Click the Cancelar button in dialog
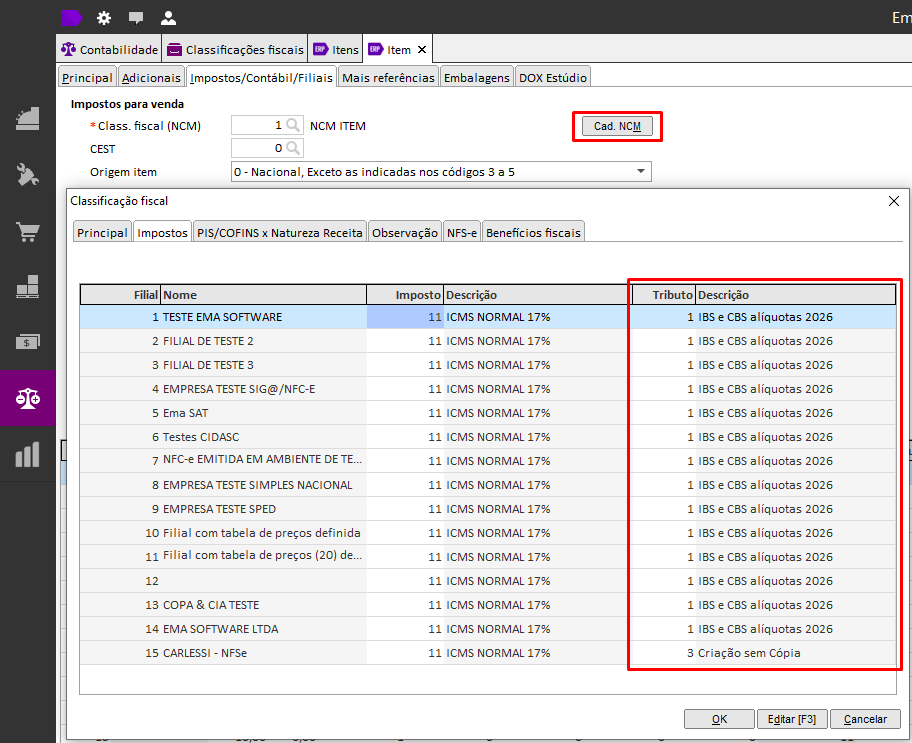Image resolution: width=912 pixels, height=743 pixels. [x=865, y=719]
